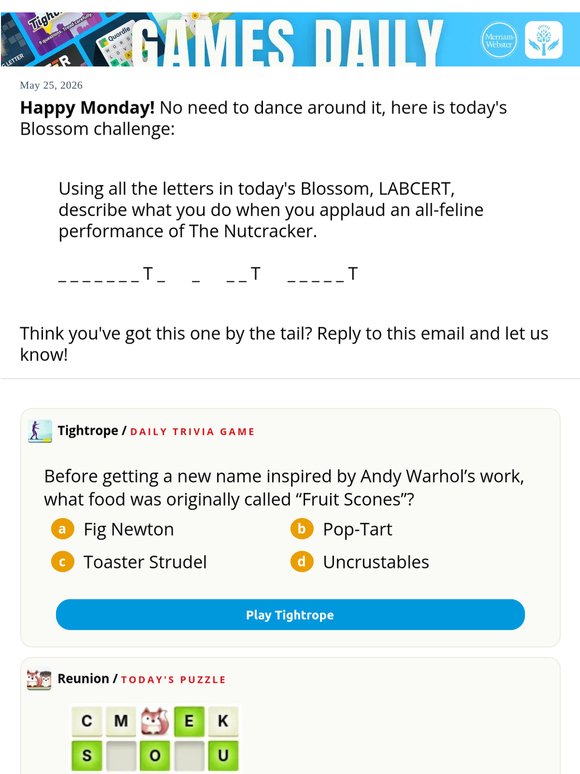Click the M tile in Reunion puzzle

pos(121,721)
